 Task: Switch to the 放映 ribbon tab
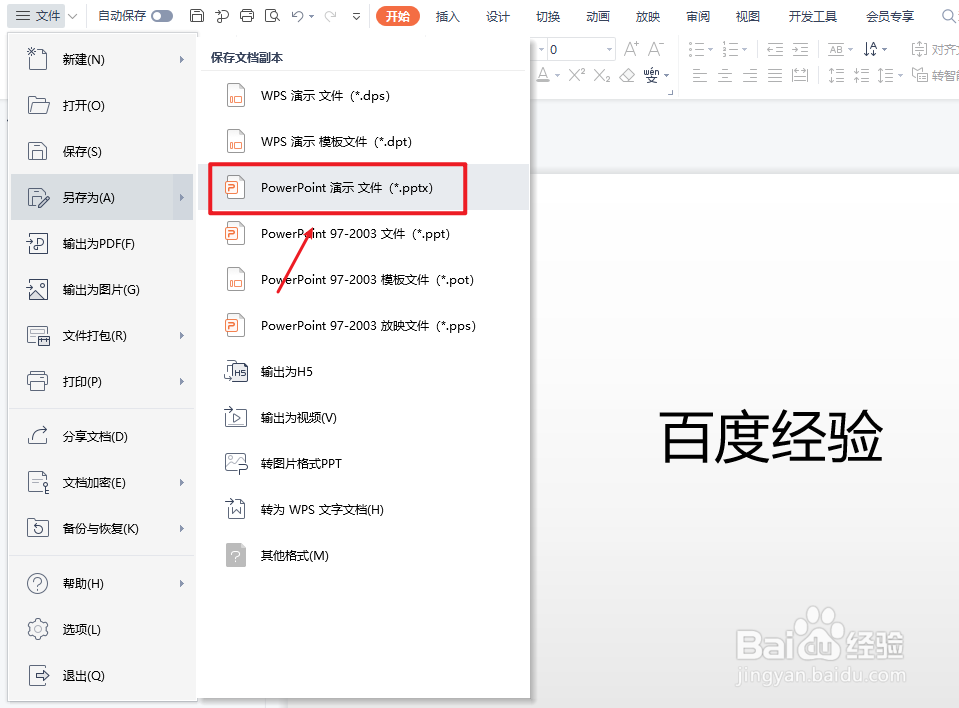[648, 17]
